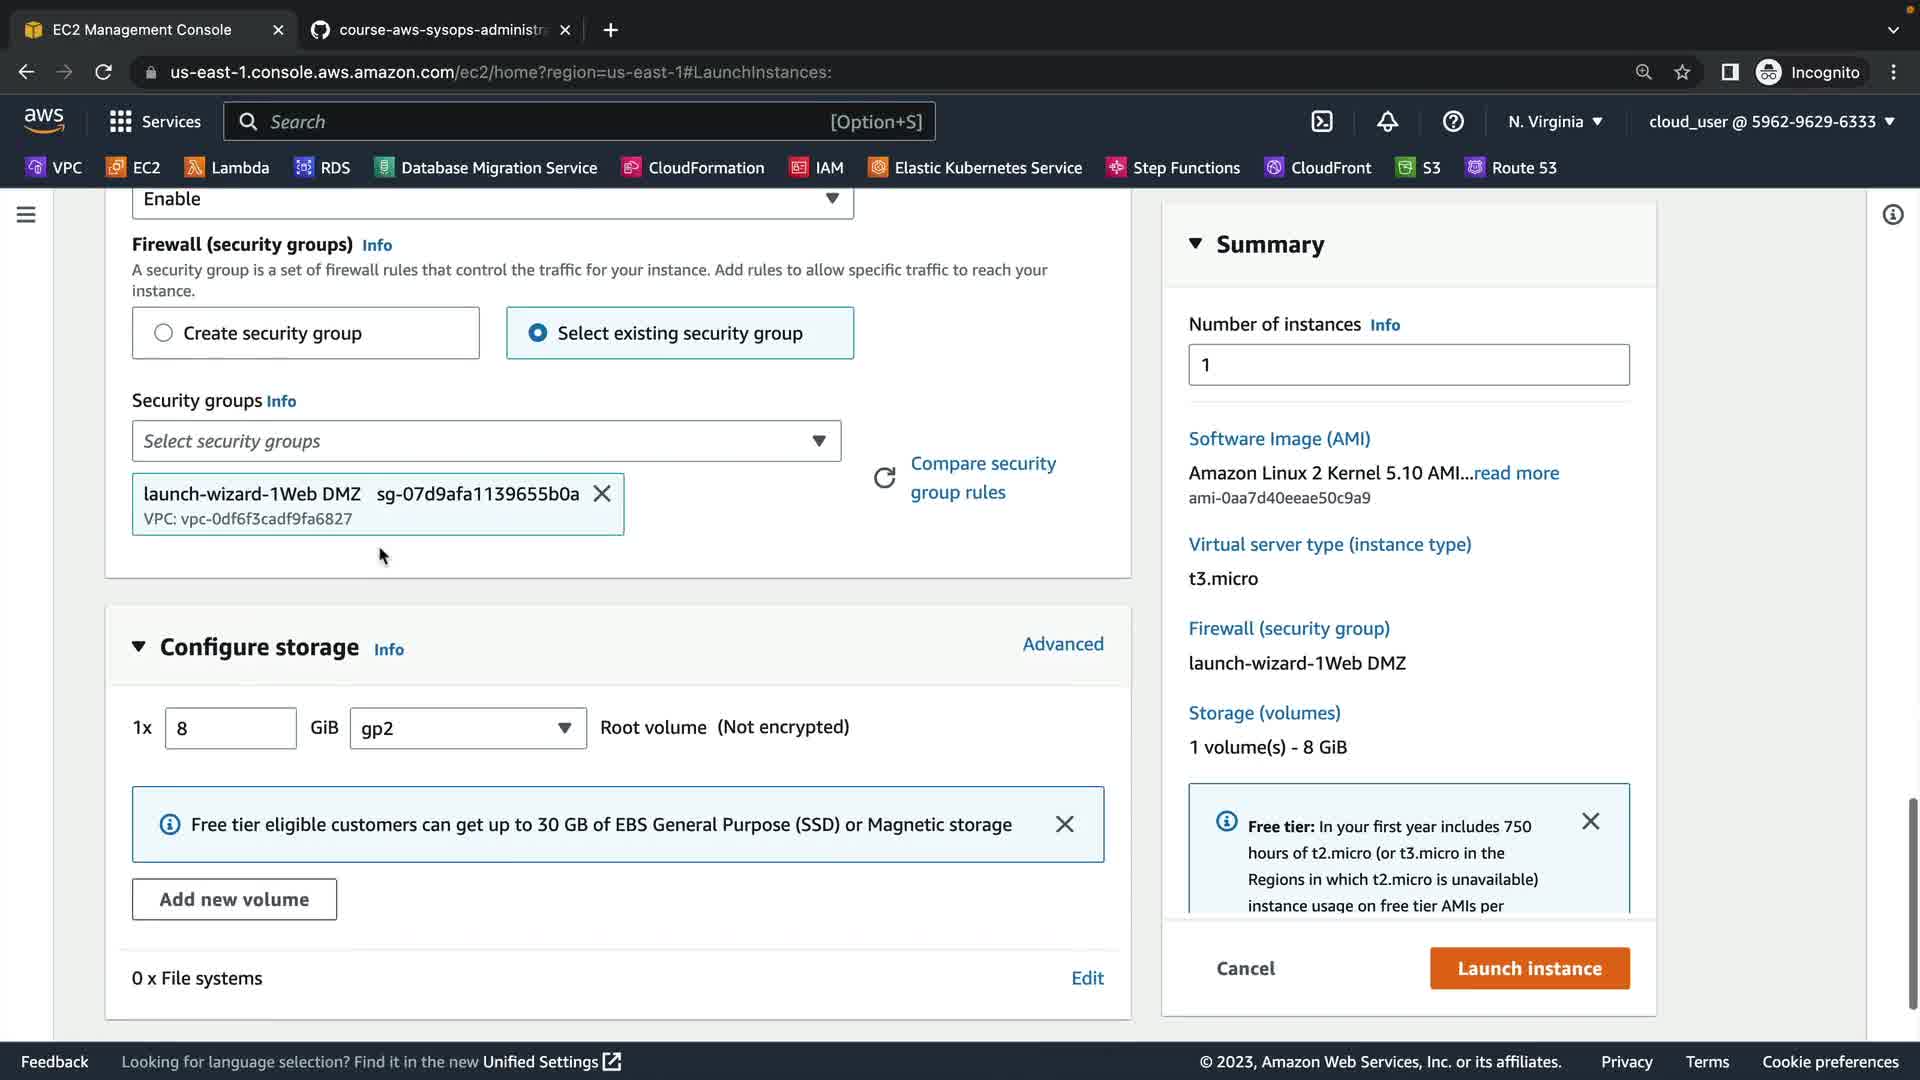Image resolution: width=1920 pixels, height=1080 pixels.
Task: Click the notifications bell icon
Action: point(1387,121)
